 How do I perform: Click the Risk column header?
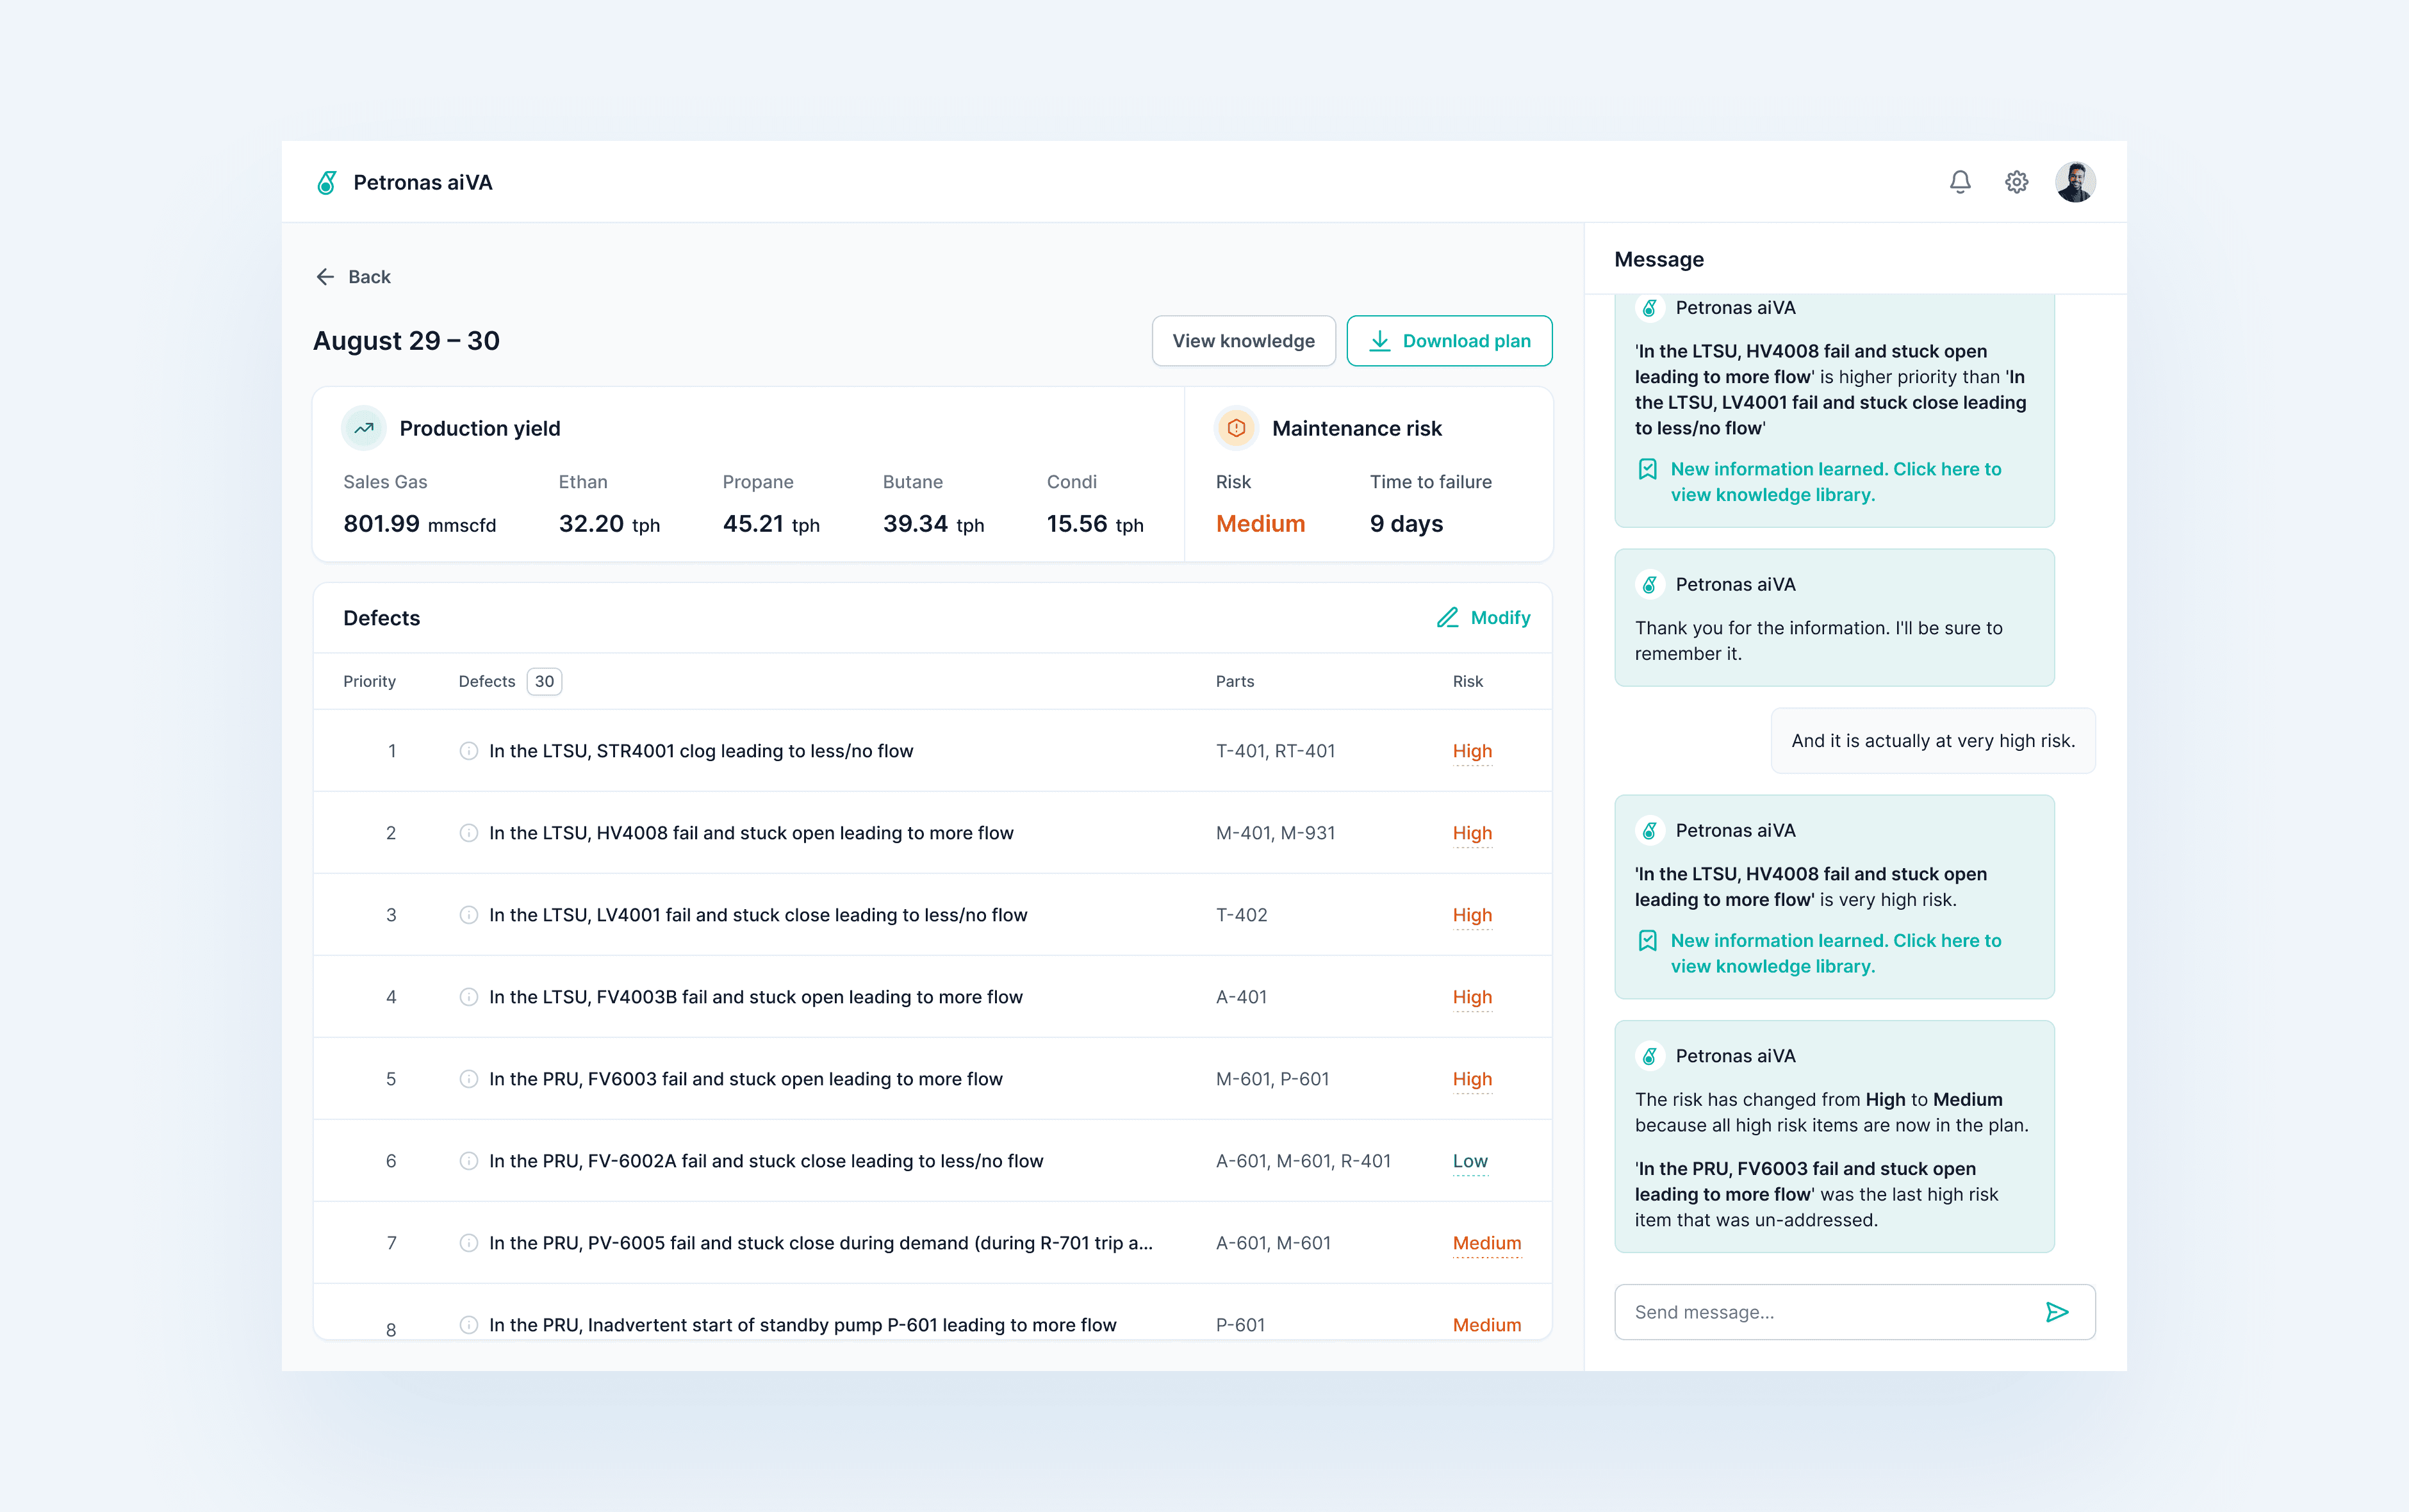coord(1467,681)
